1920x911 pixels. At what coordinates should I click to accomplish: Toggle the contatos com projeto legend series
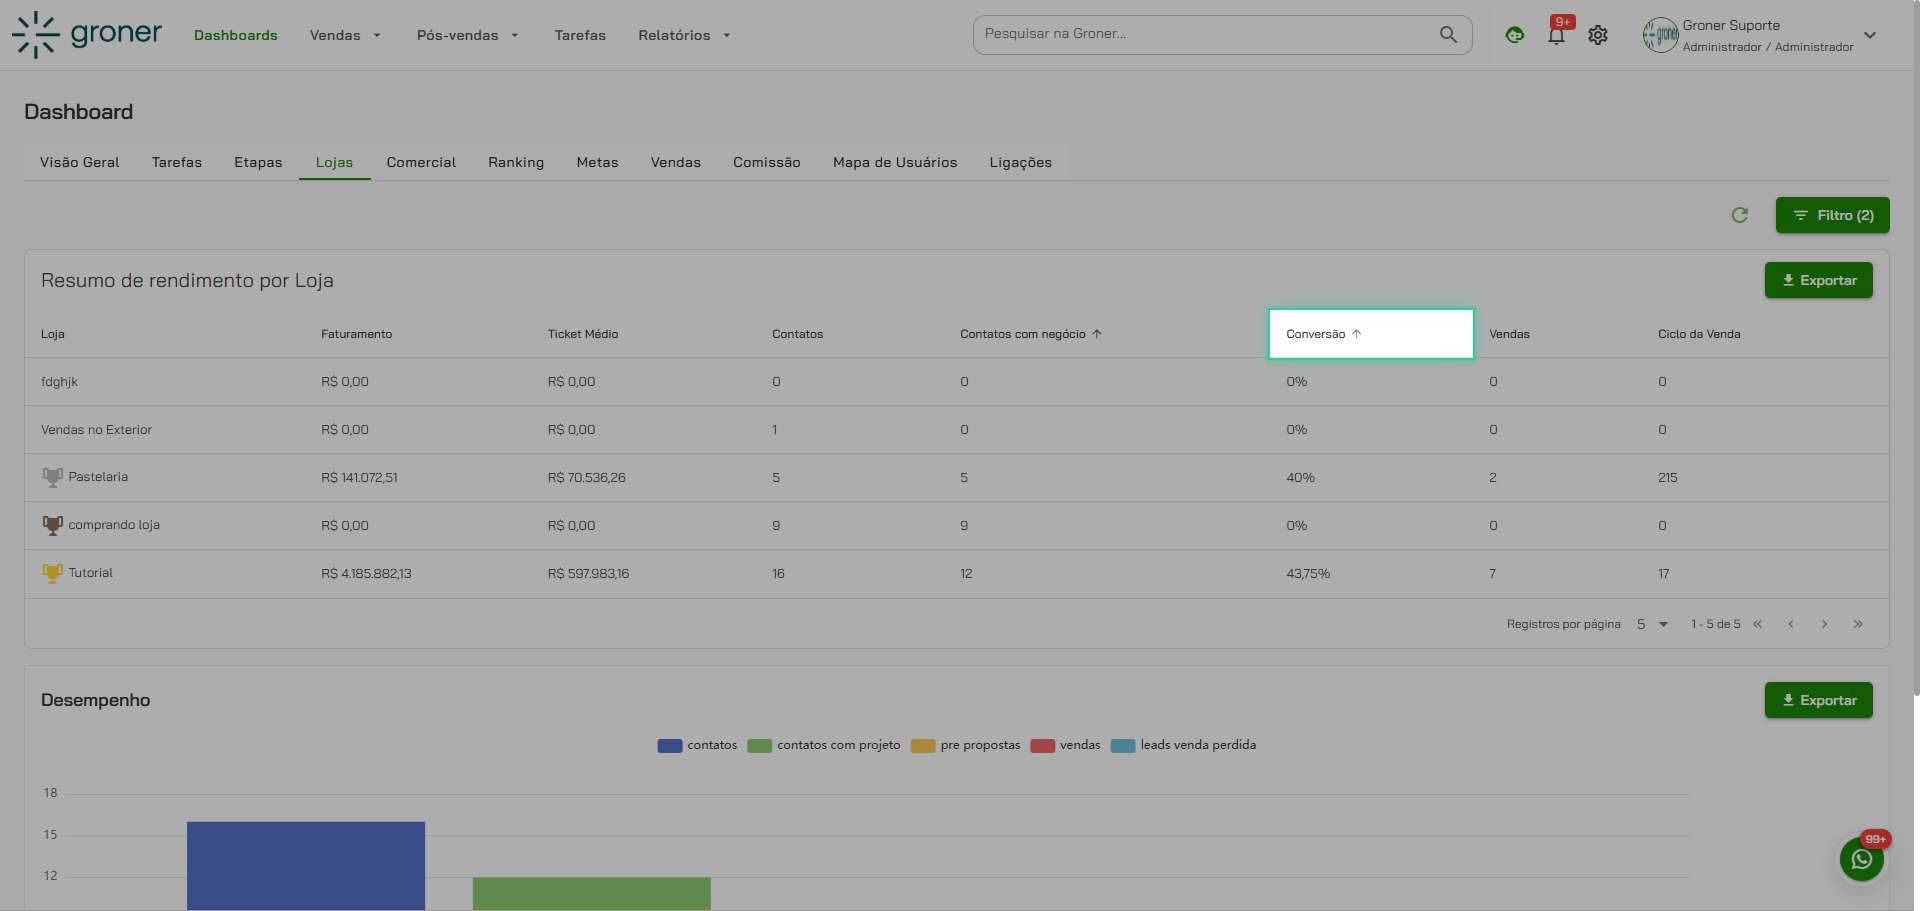[824, 745]
